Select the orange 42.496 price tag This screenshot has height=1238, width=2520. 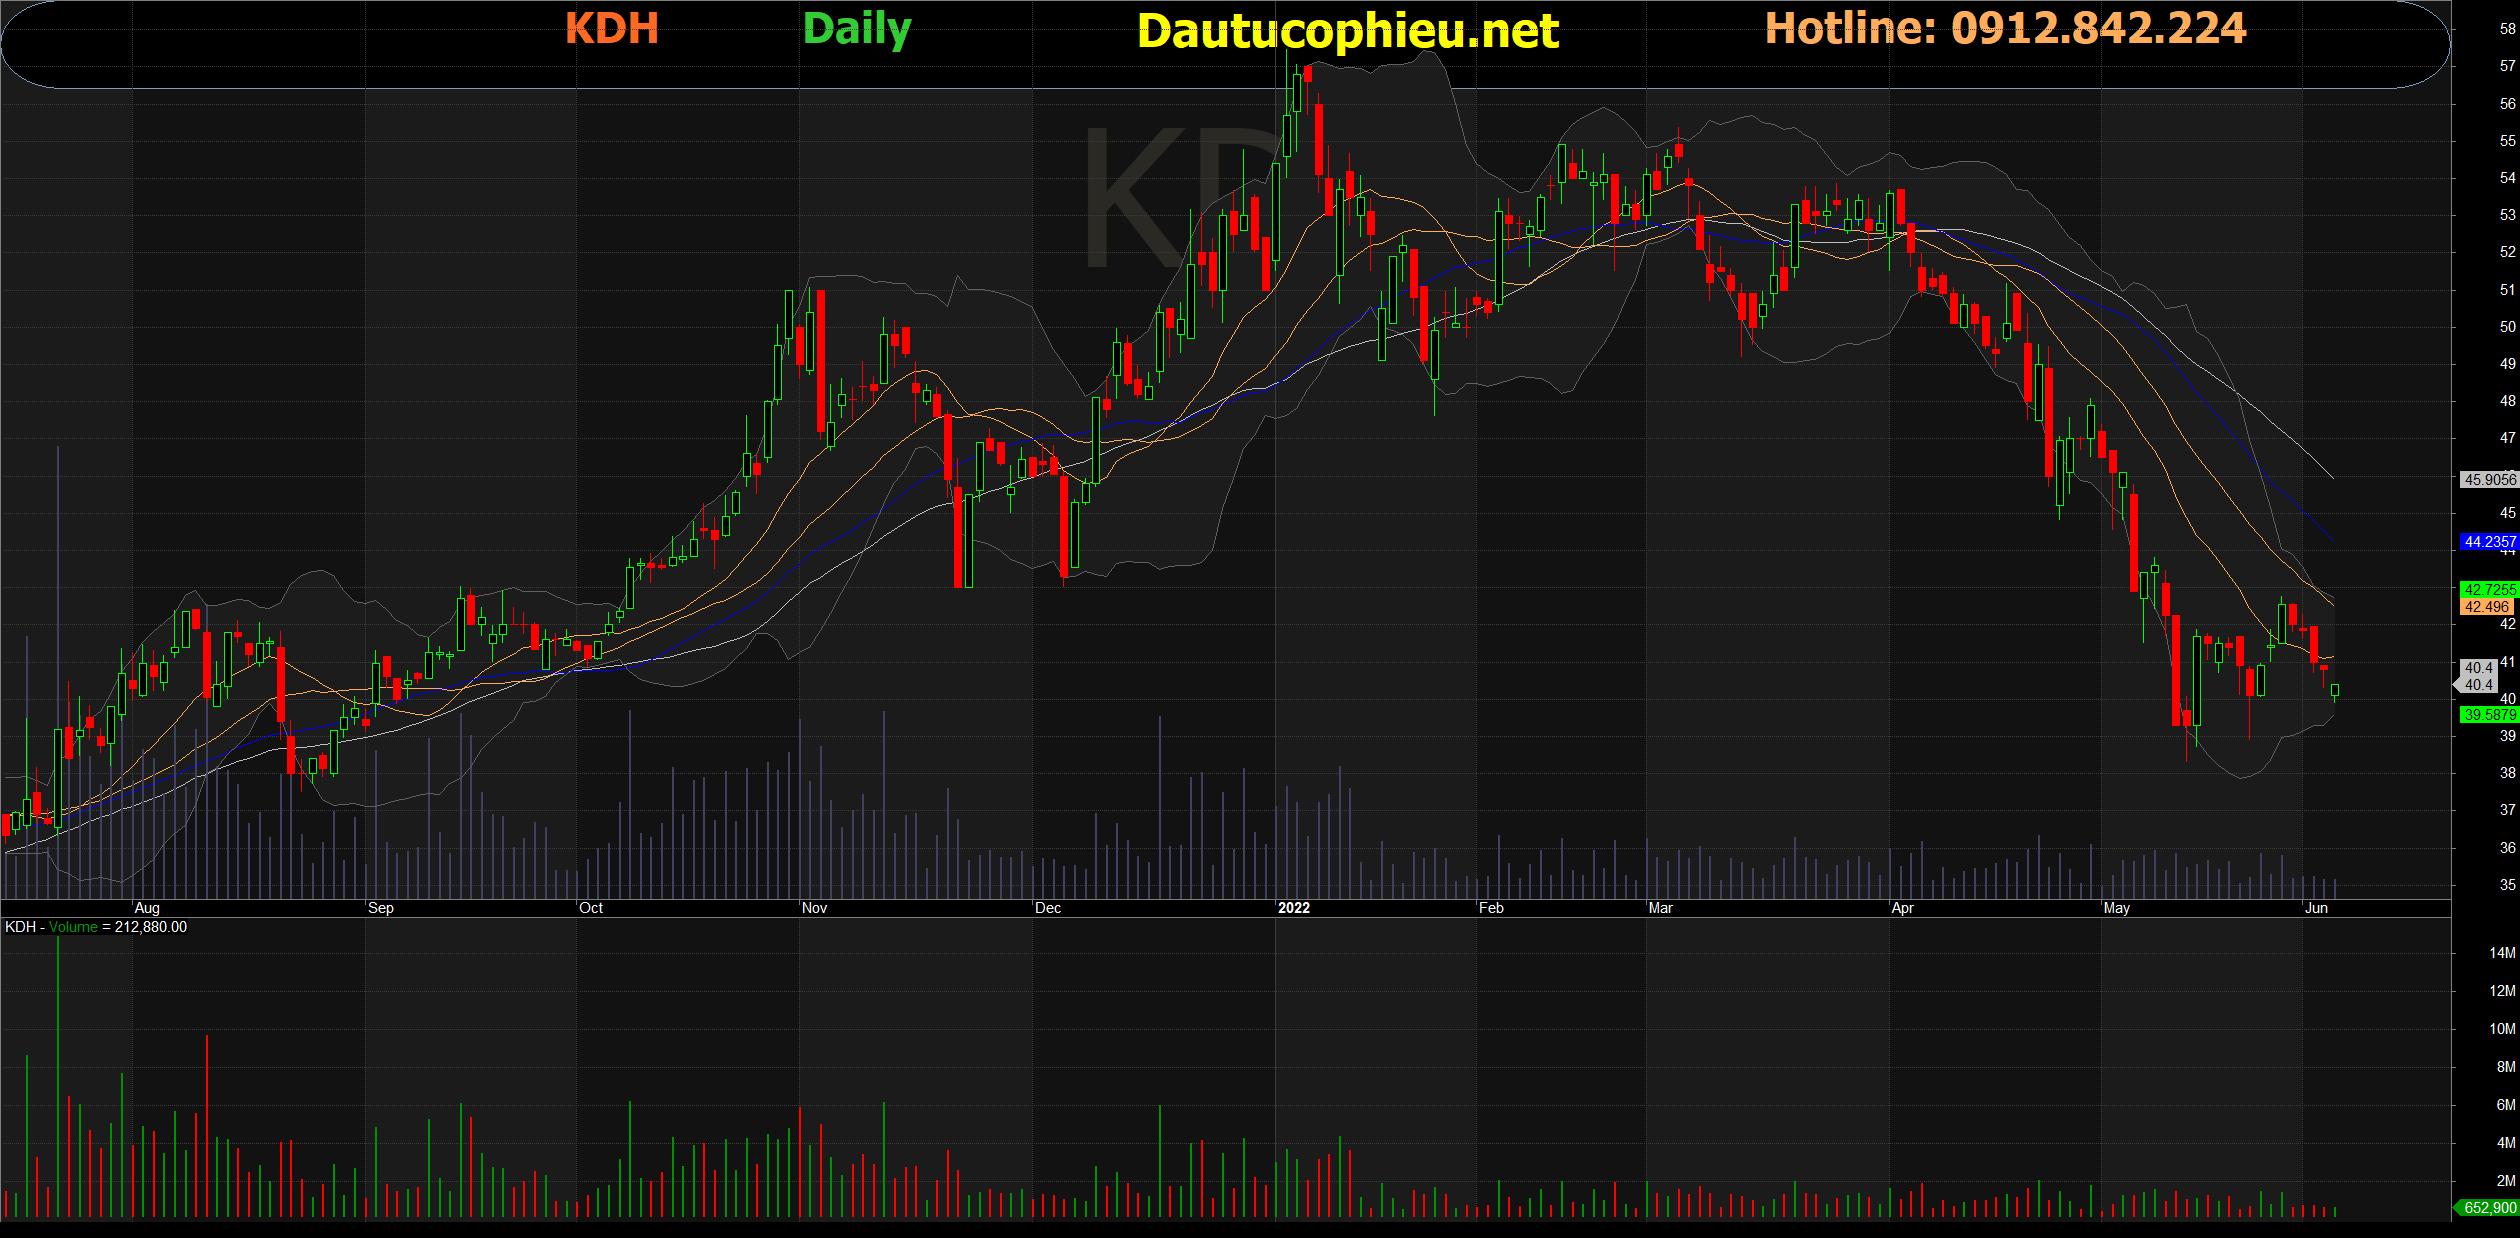[x=2486, y=607]
